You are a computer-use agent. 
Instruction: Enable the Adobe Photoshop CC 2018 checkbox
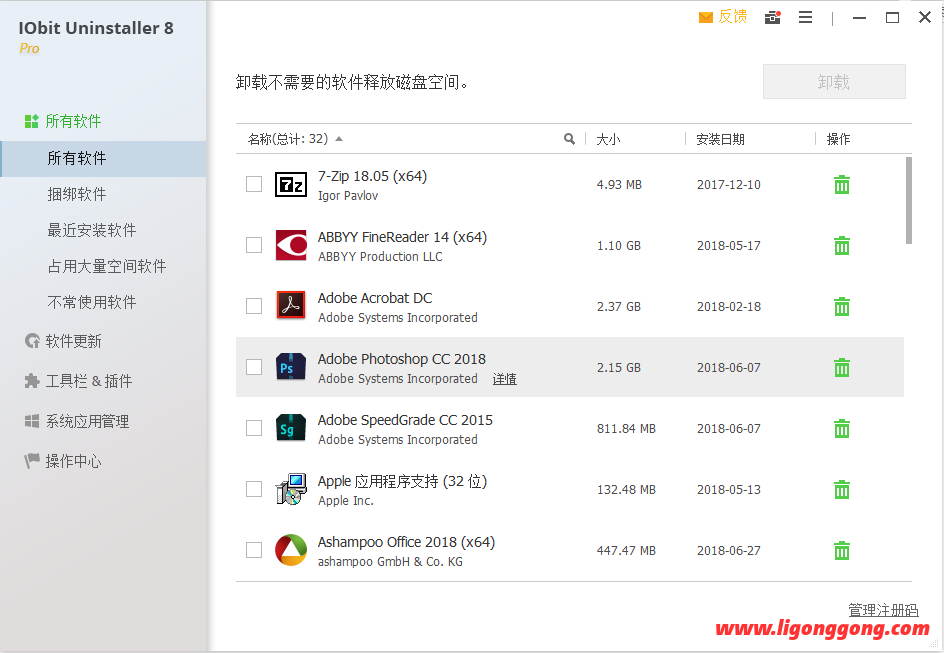(x=254, y=367)
